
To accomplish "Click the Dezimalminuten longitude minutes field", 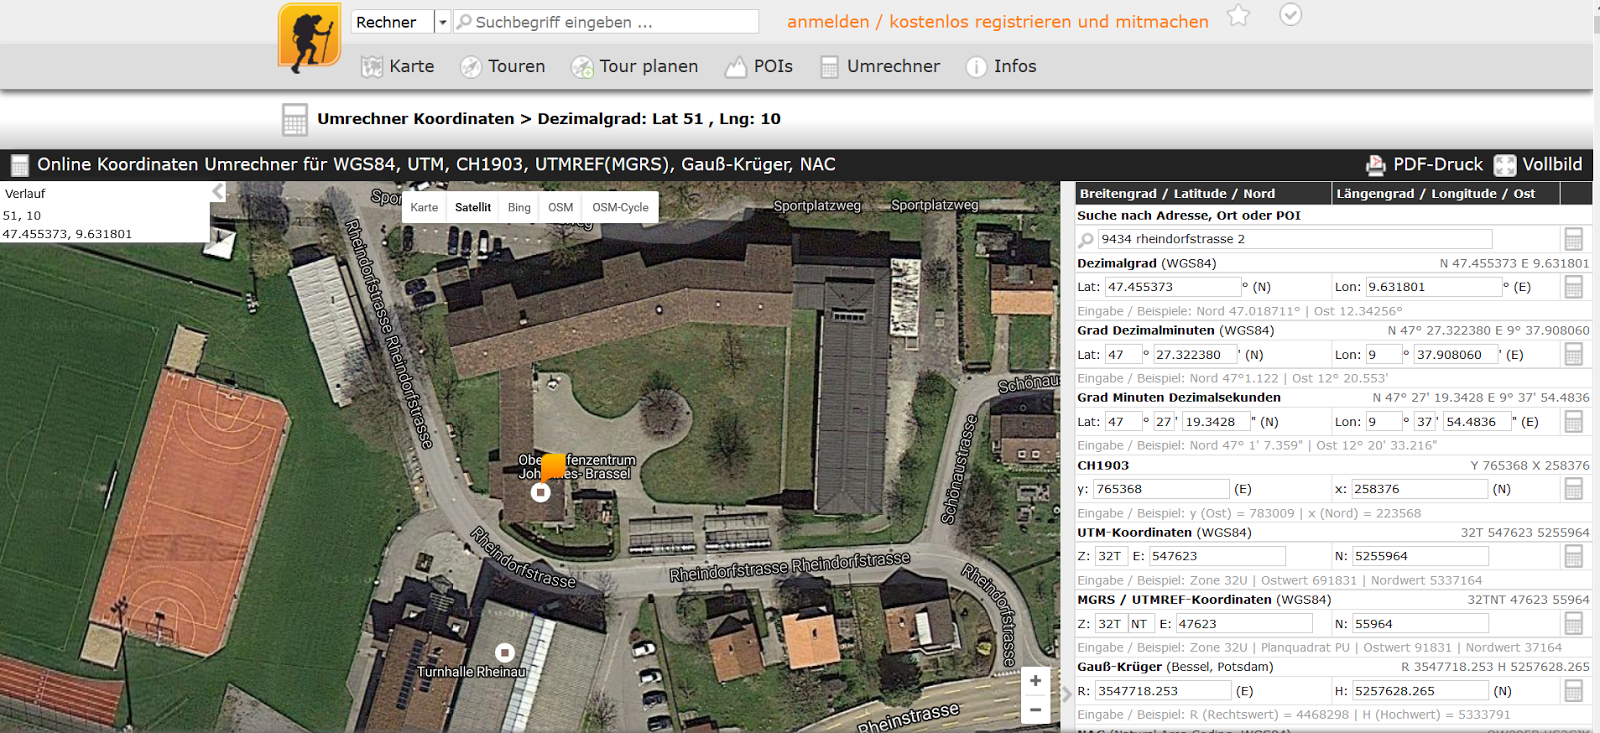I will (x=1456, y=355).
